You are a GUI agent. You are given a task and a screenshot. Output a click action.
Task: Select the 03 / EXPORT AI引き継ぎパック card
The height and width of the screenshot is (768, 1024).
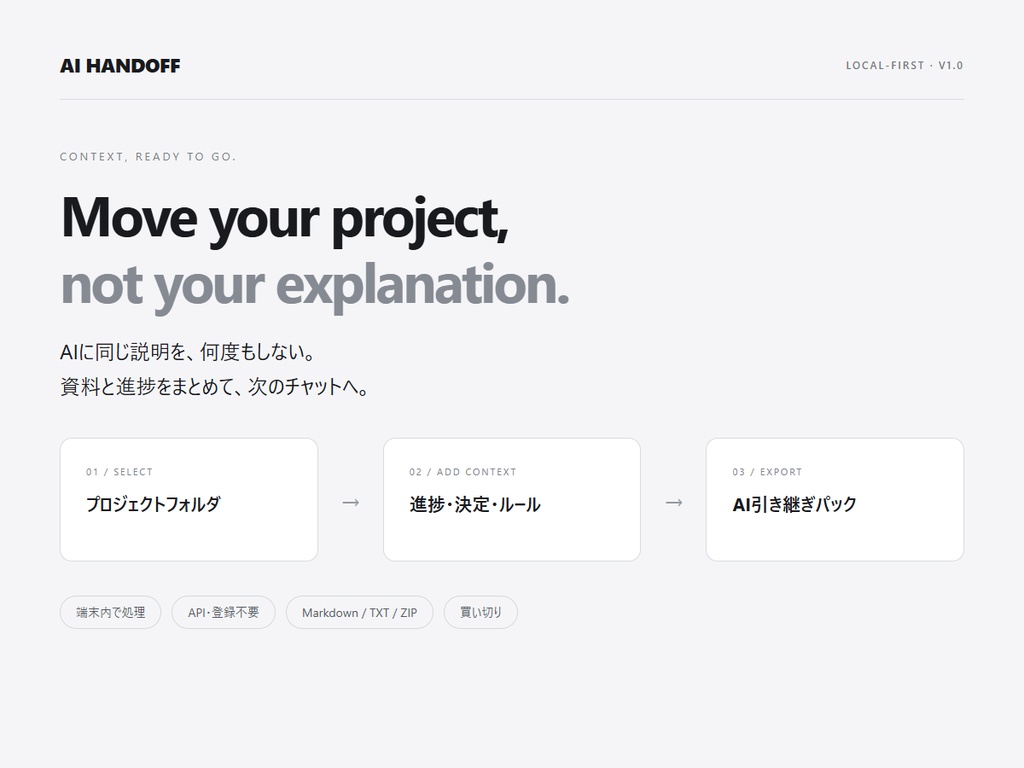coord(835,500)
